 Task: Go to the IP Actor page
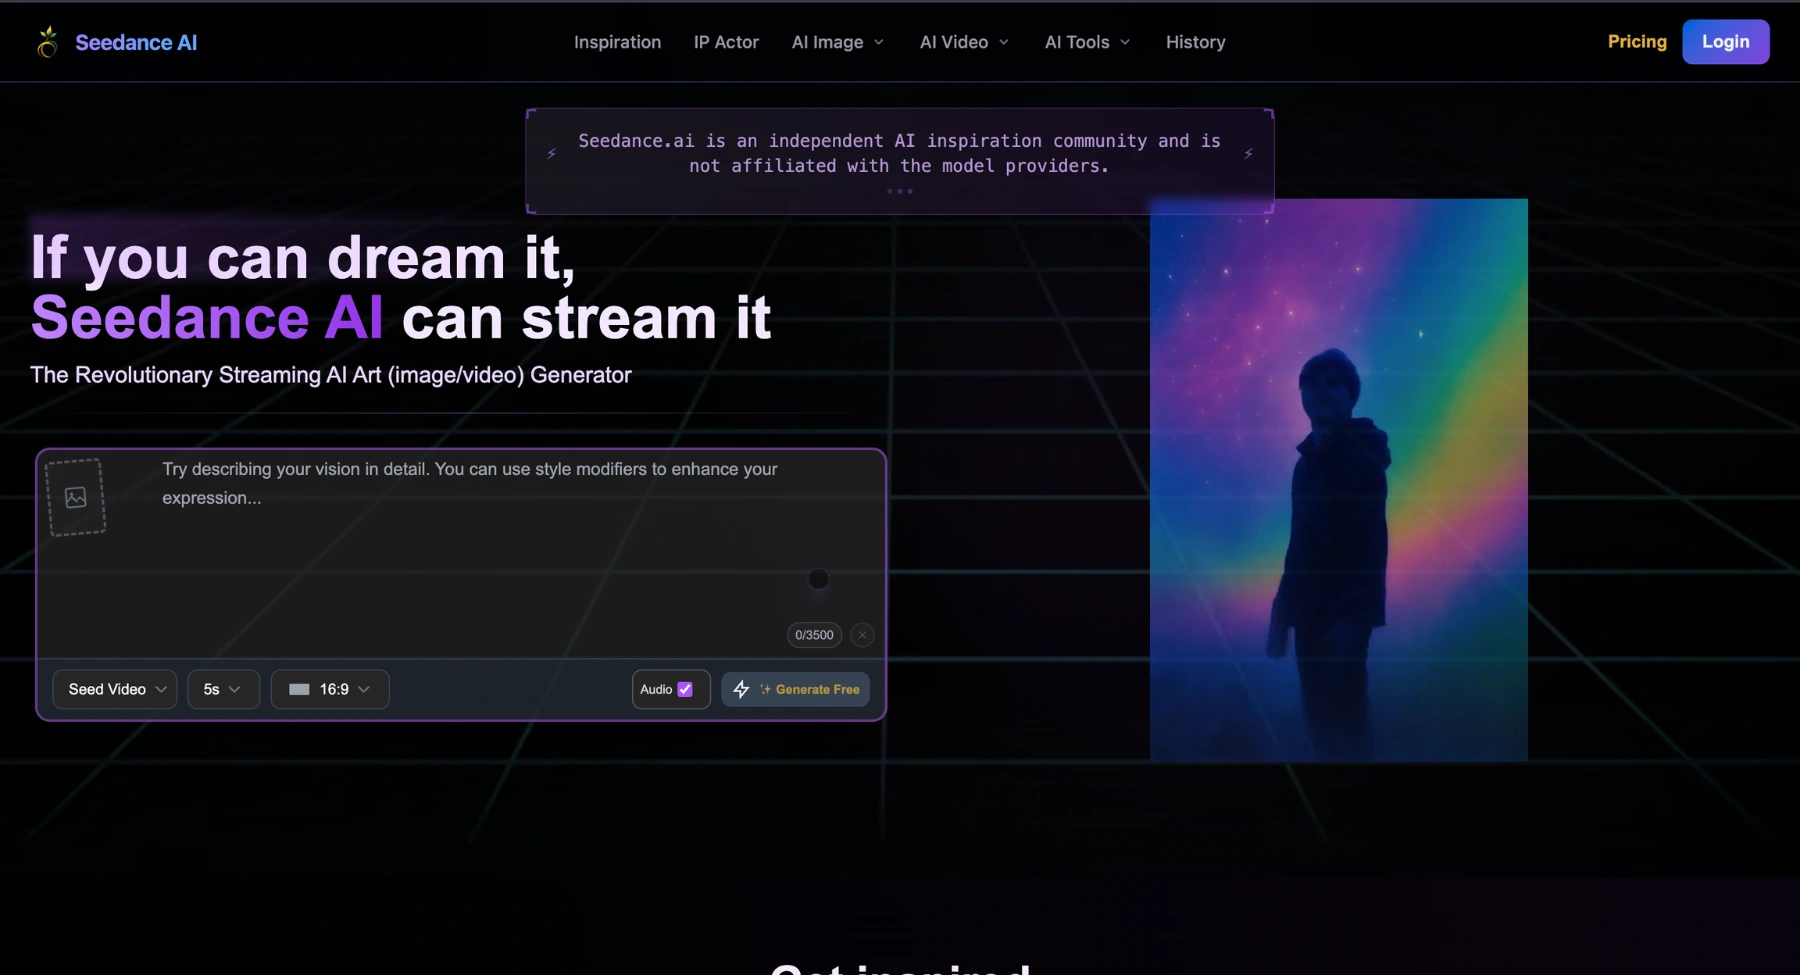[726, 42]
